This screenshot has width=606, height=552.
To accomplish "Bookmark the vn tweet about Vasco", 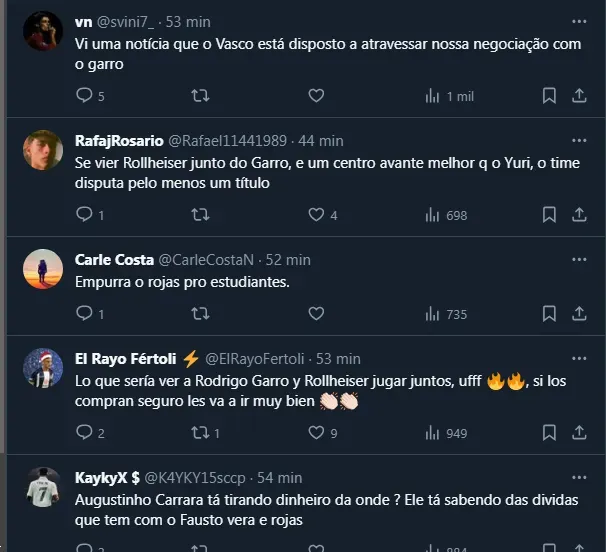I will (549, 96).
